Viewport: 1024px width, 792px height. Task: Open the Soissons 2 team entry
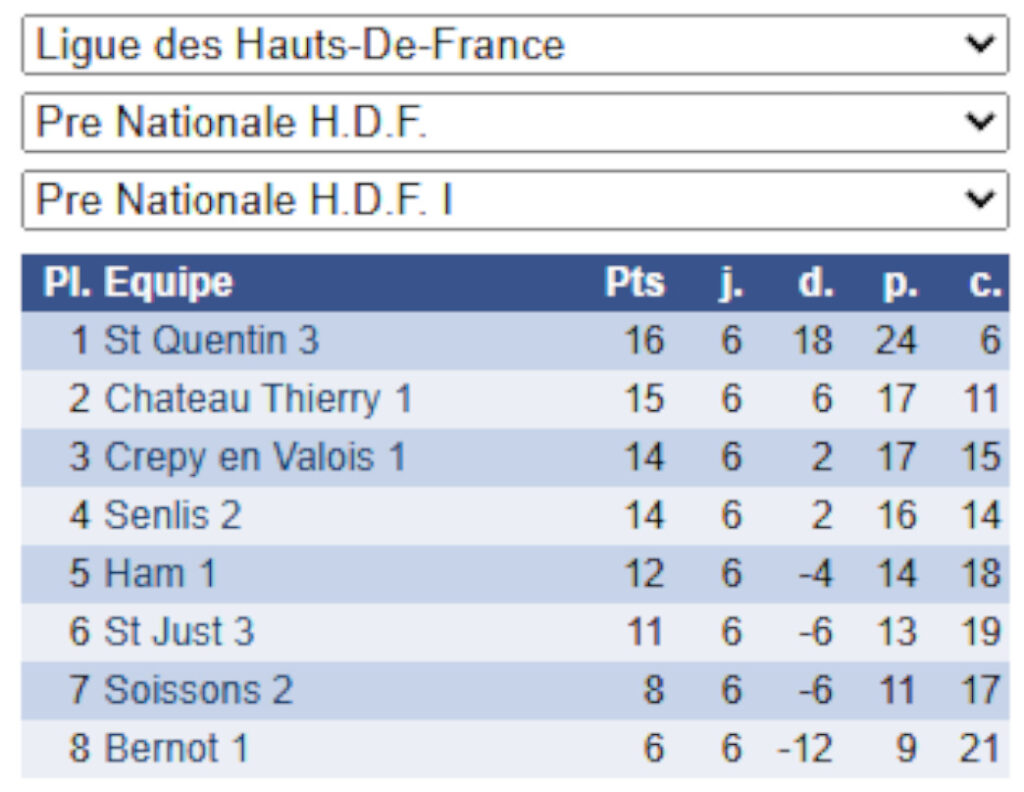198,690
